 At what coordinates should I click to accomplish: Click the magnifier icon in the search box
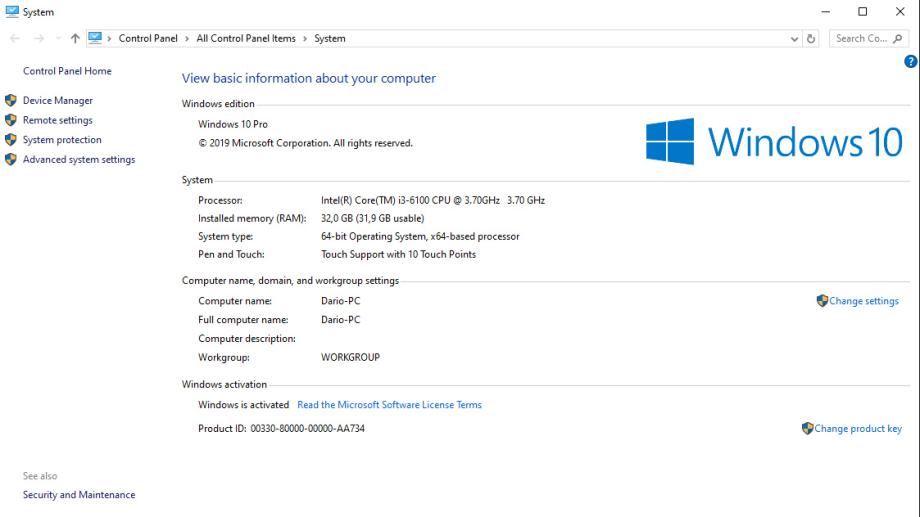[898, 39]
